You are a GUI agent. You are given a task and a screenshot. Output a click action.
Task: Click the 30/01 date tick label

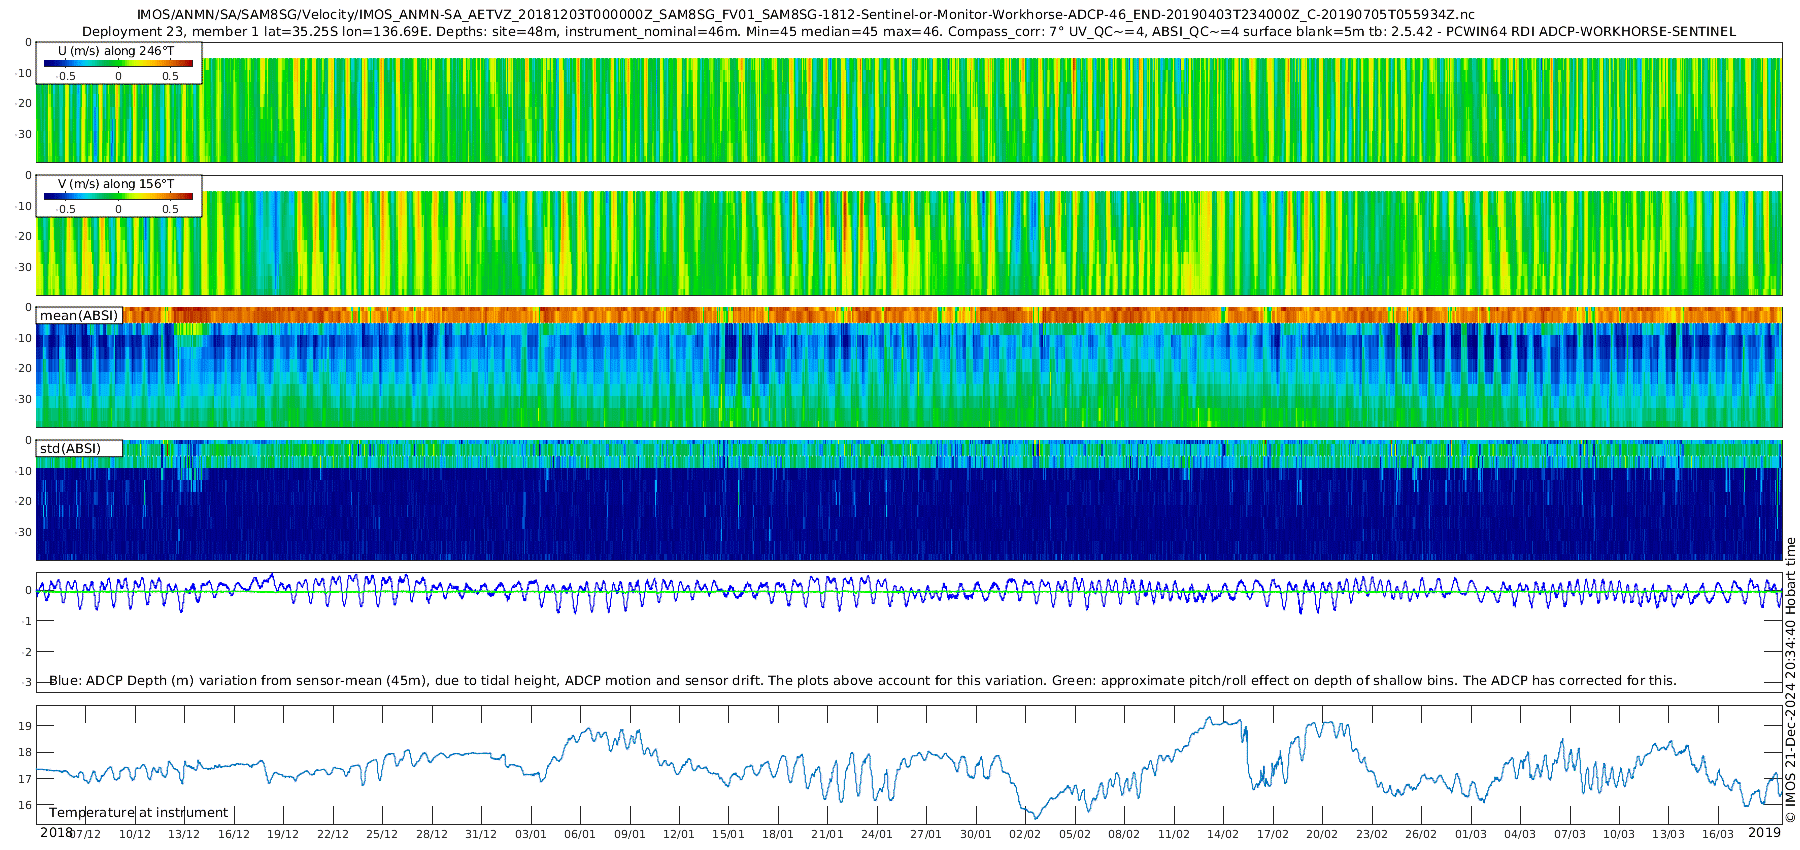pyautogui.click(x=975, y=835)
